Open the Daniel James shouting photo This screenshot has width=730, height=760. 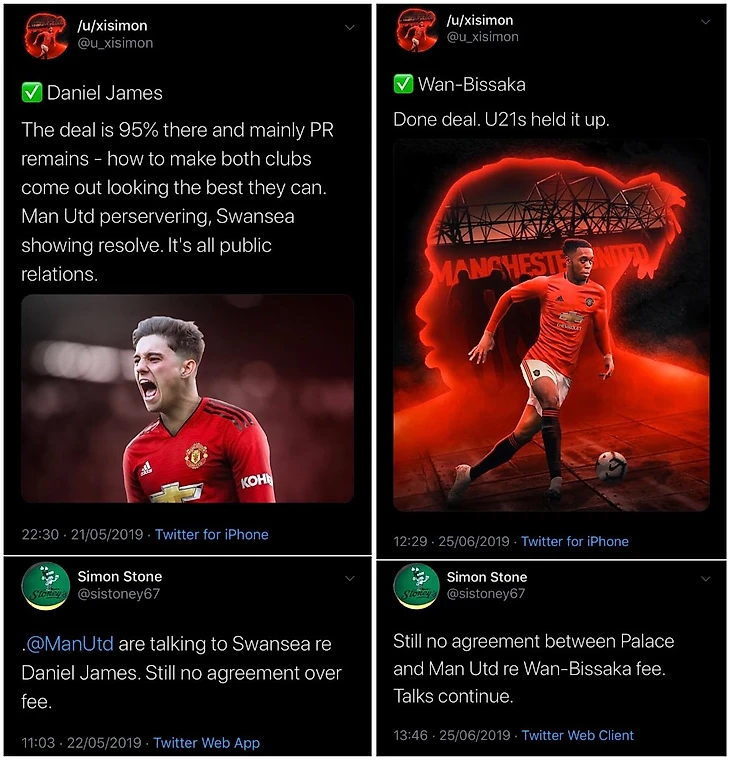tap(187, 398)
